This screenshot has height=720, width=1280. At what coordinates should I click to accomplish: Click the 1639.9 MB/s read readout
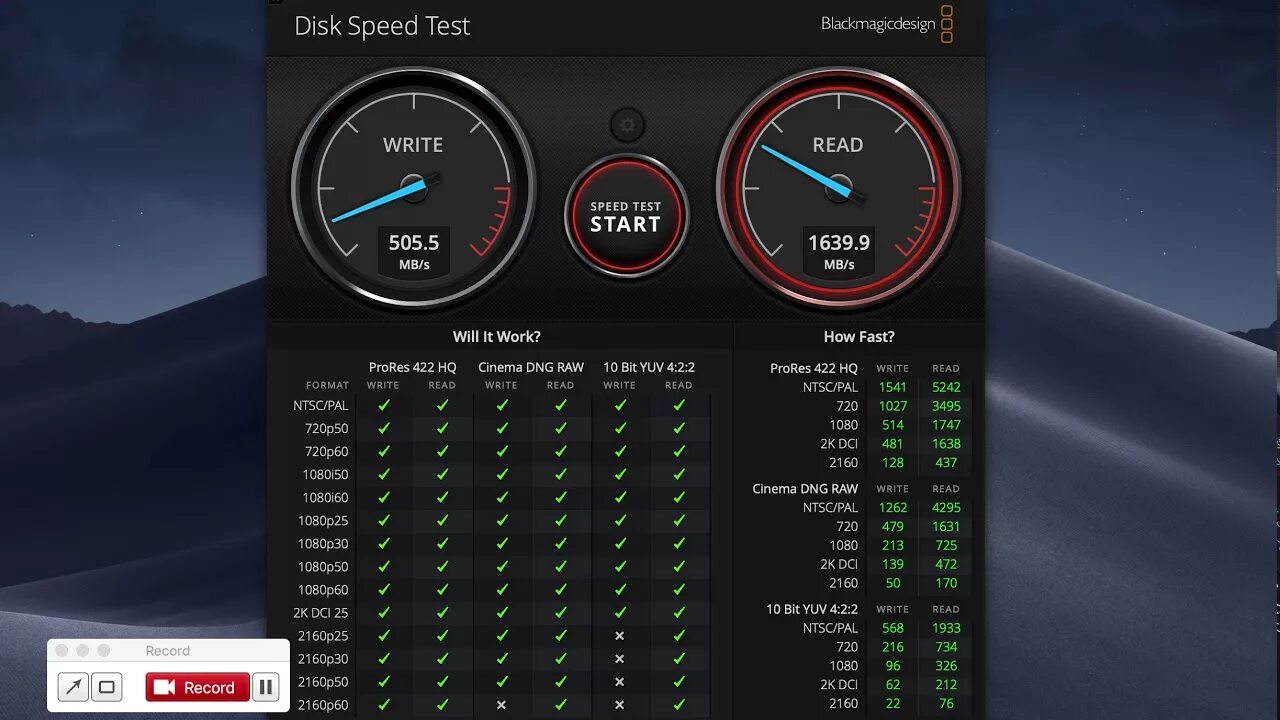[839, 251]
